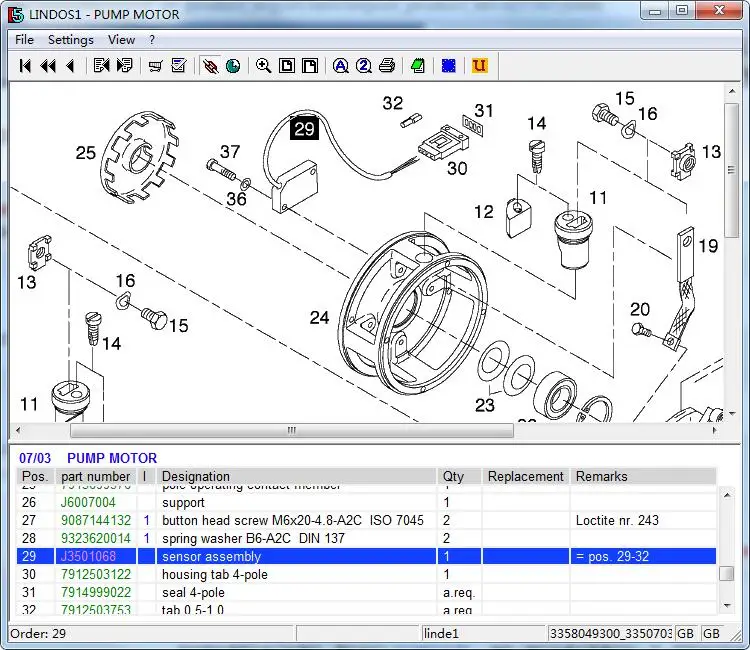Click diagram scroll right arrow
Viewport: 750px width, 650px height.
tap(715, 430)
